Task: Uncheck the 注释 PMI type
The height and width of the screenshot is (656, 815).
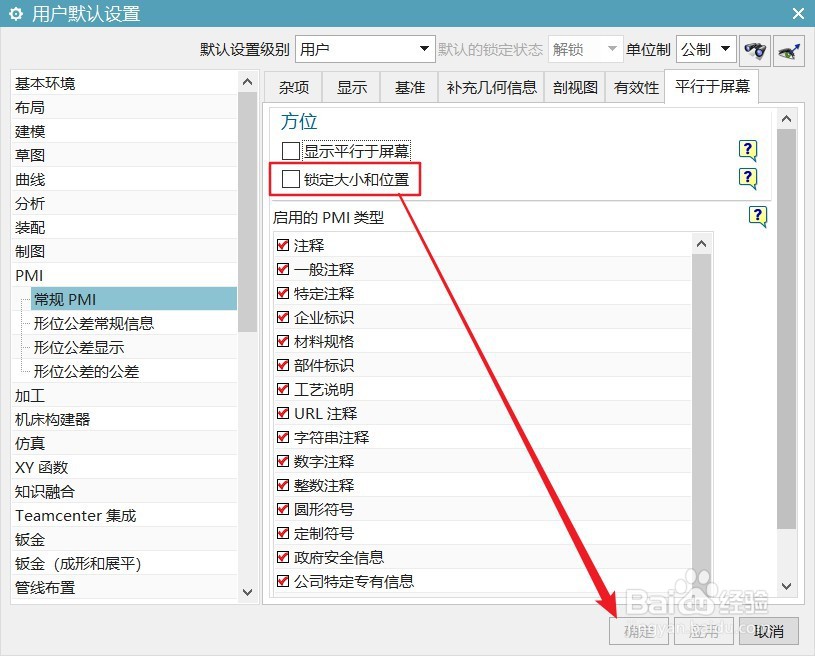Action: tap(281, 245)
